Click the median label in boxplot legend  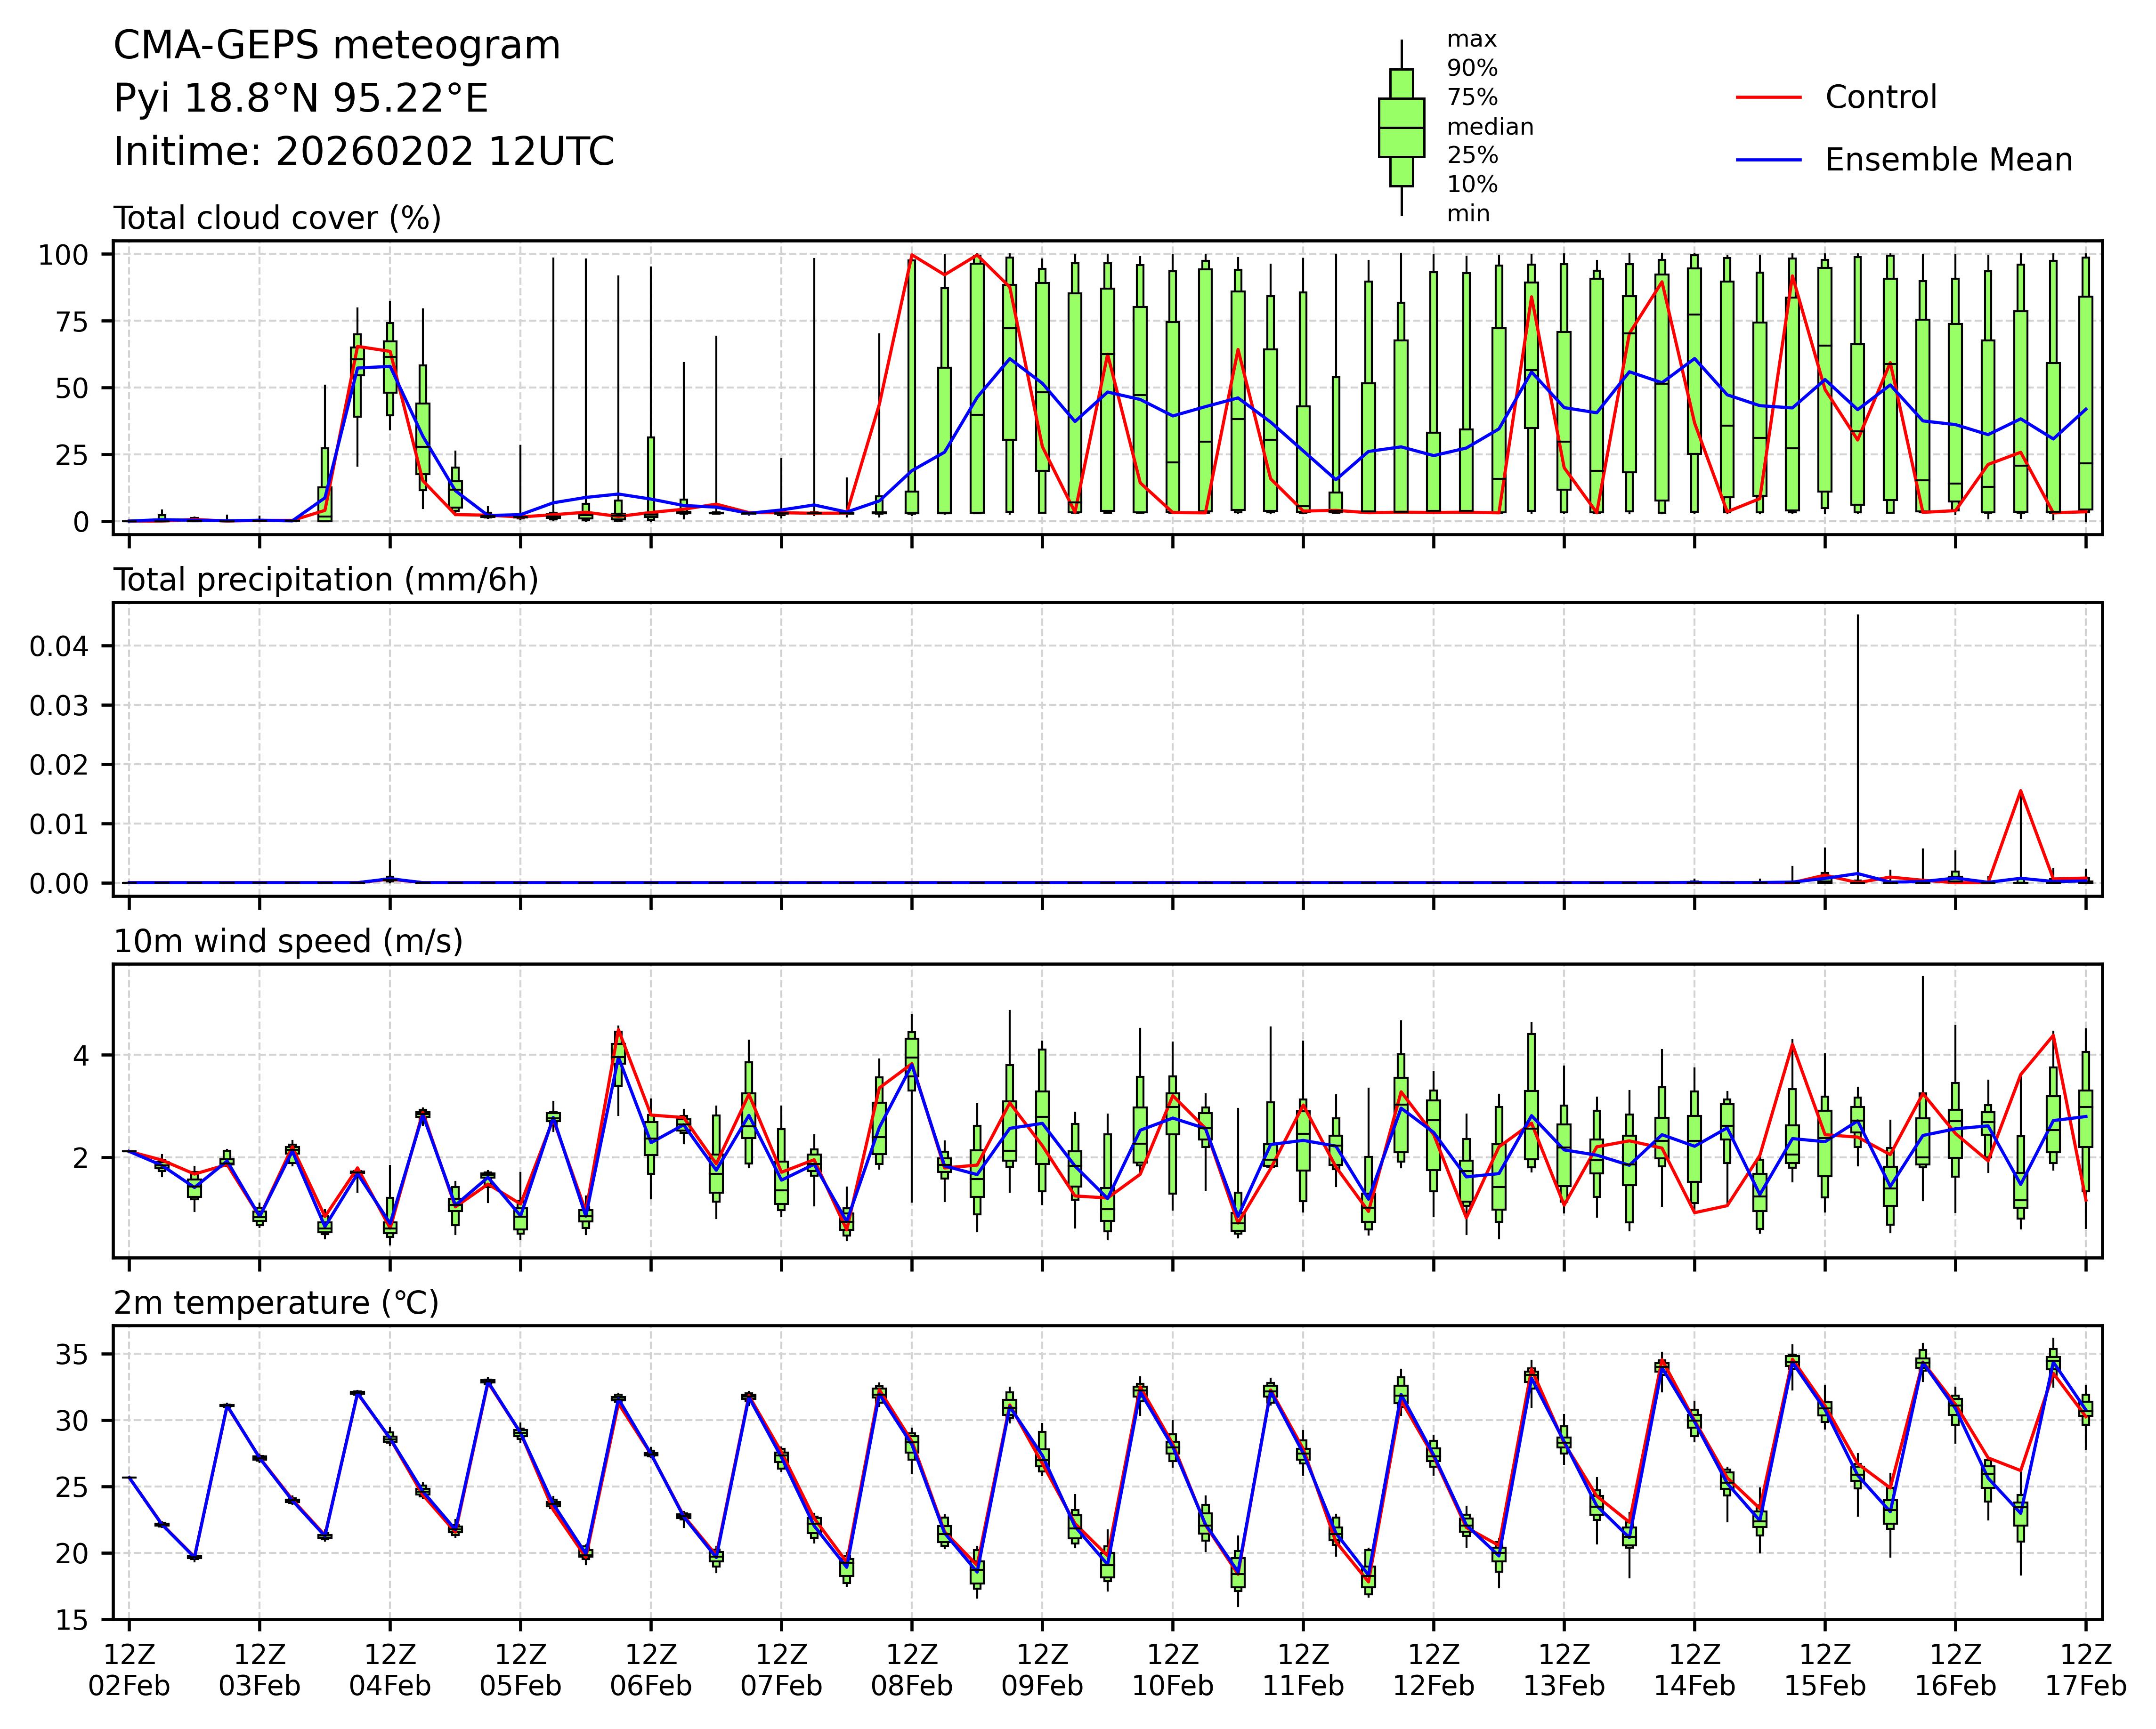(x=1490, y=127)
